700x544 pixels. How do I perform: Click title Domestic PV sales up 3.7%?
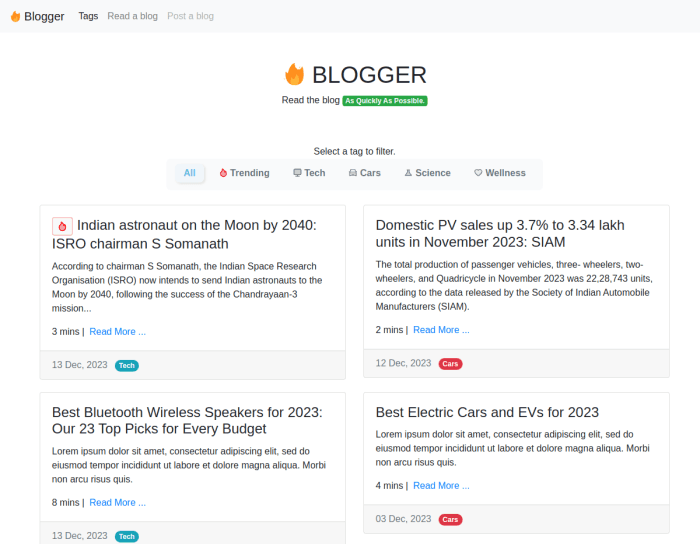tap(500, 233)
